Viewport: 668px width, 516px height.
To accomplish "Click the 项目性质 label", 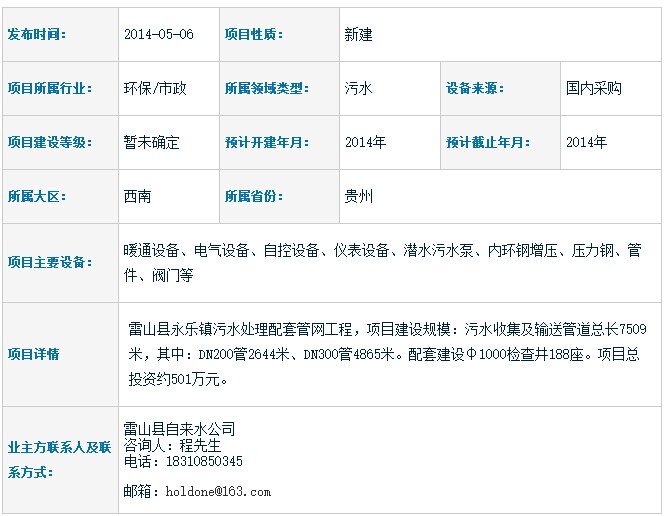I will pos(255,34).
